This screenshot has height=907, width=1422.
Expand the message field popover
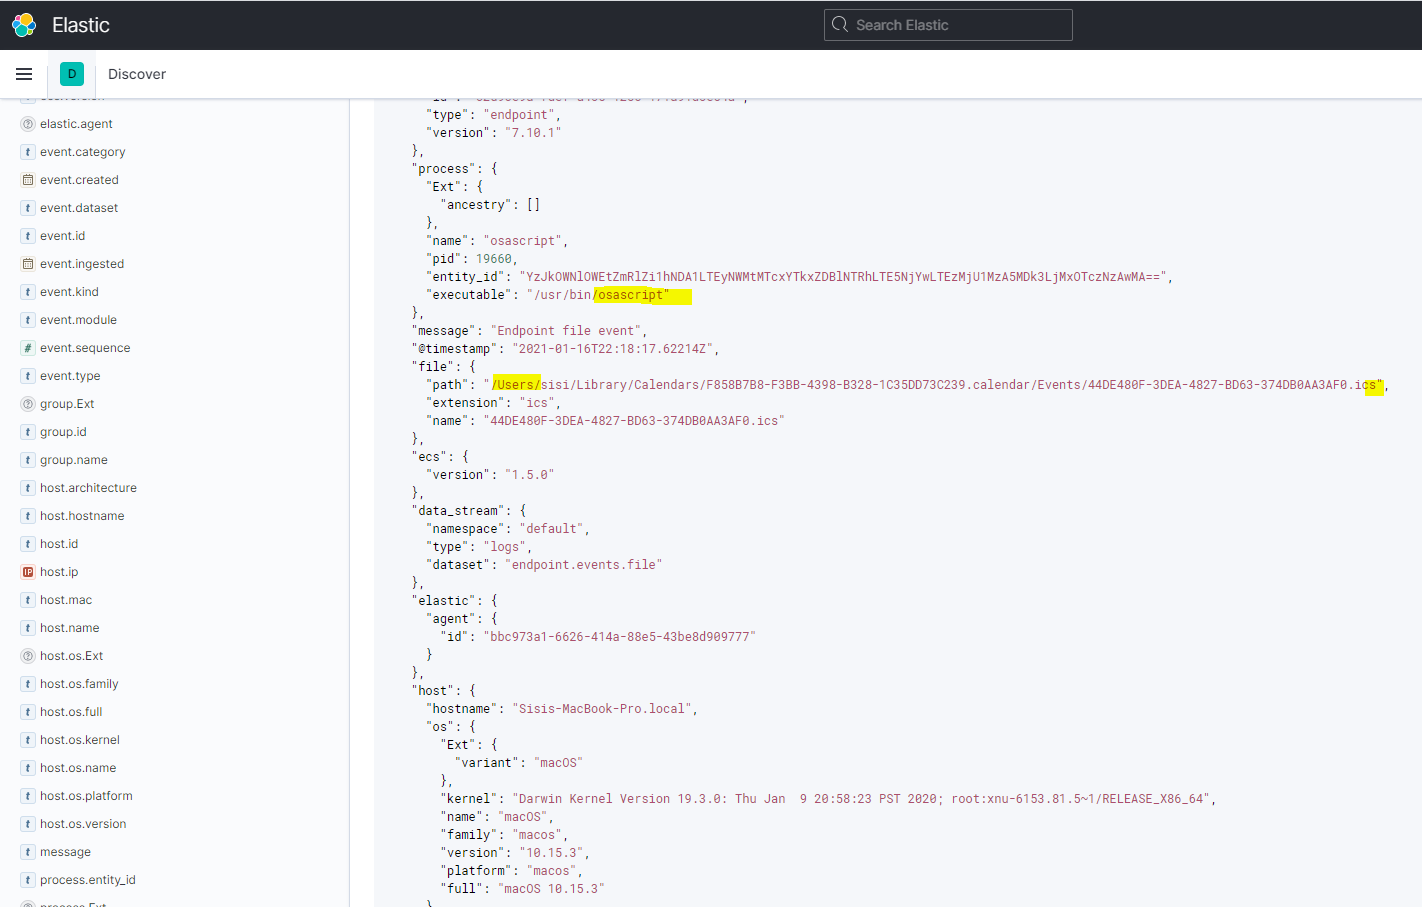click(65, 851)
